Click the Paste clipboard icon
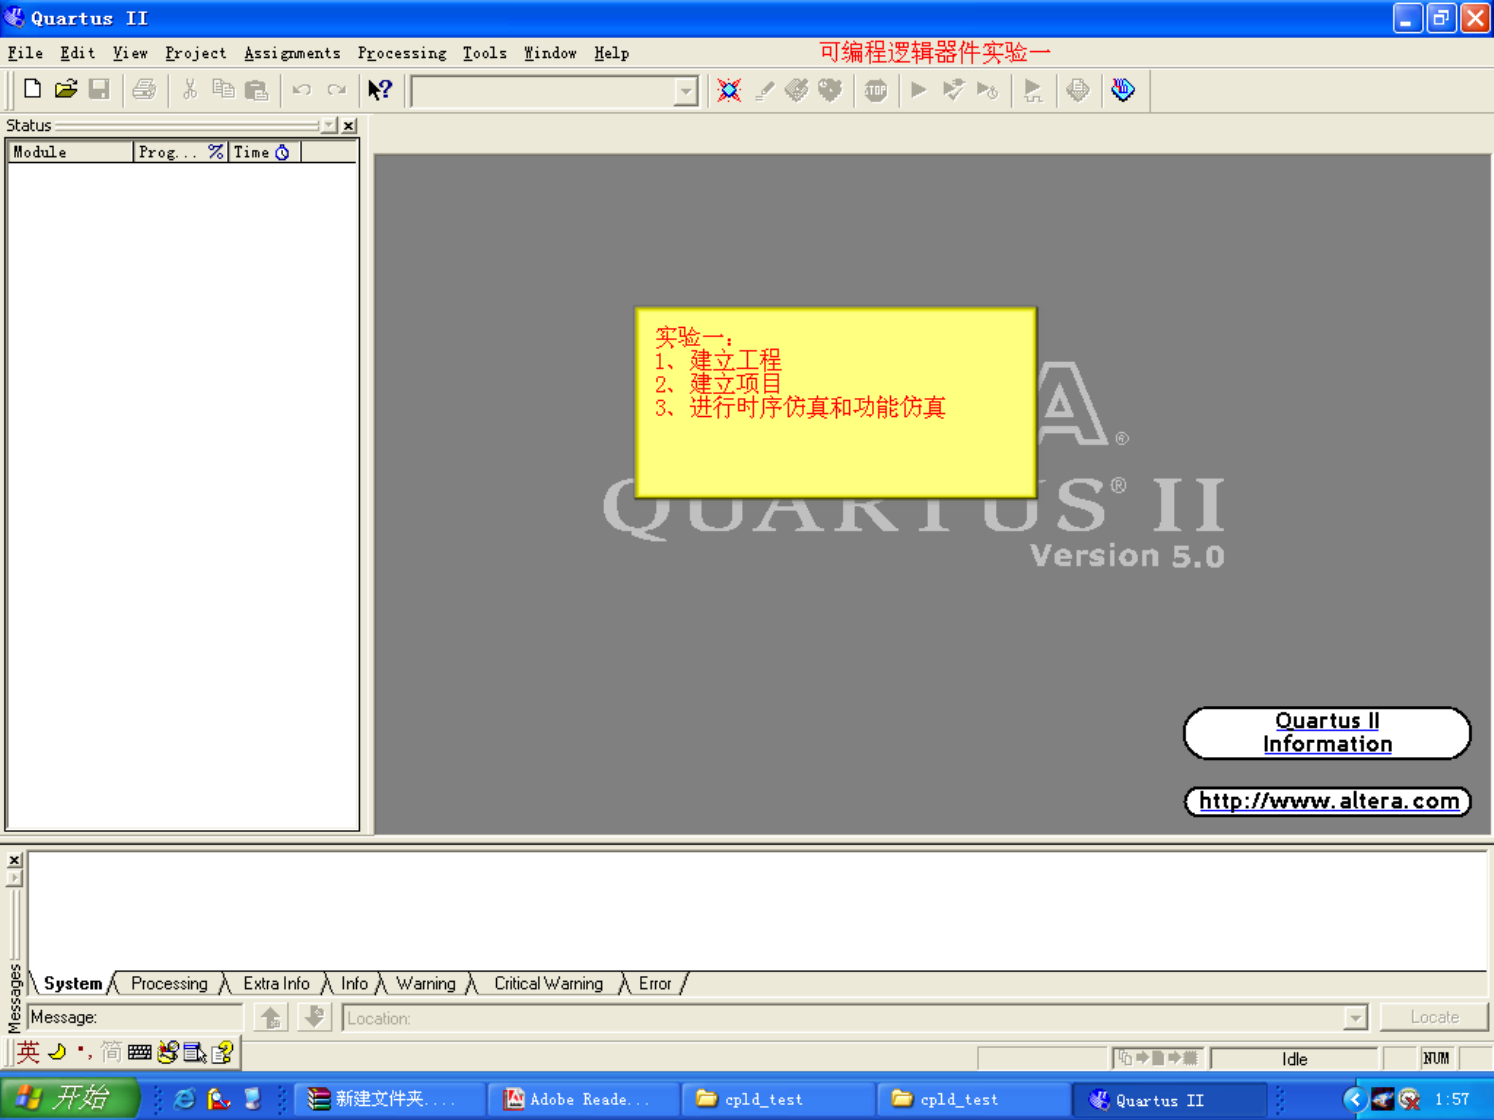 (257, 90)
